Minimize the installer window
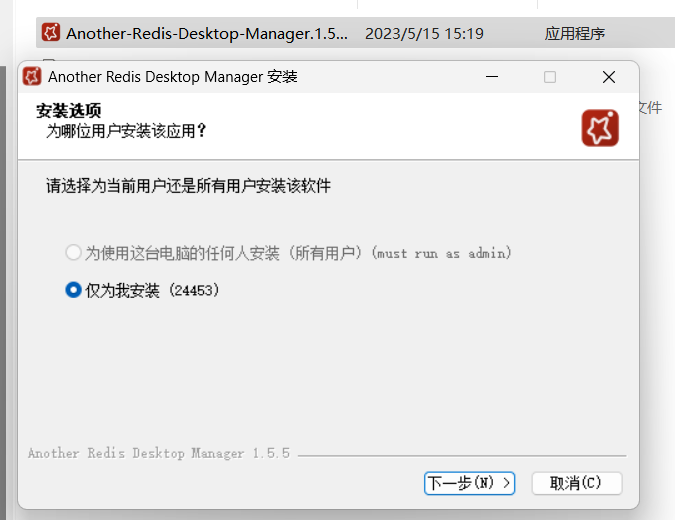675x520 pixels. tap(492, 77)
